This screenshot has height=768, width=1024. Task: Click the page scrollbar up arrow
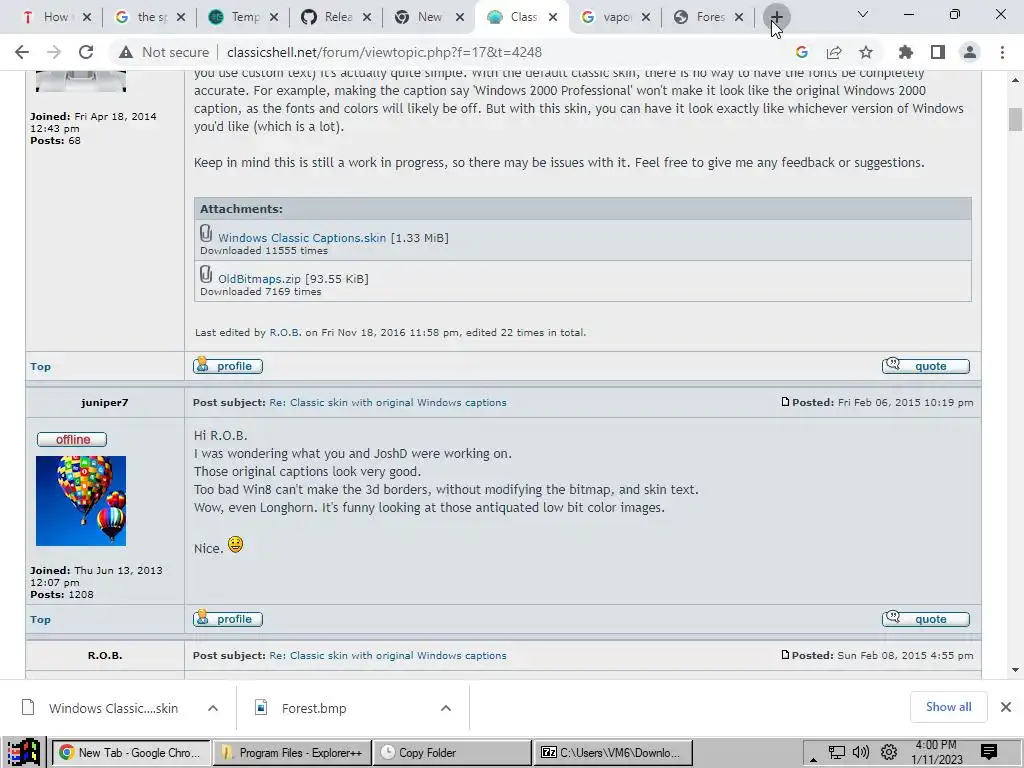(x=1015, y=80)
